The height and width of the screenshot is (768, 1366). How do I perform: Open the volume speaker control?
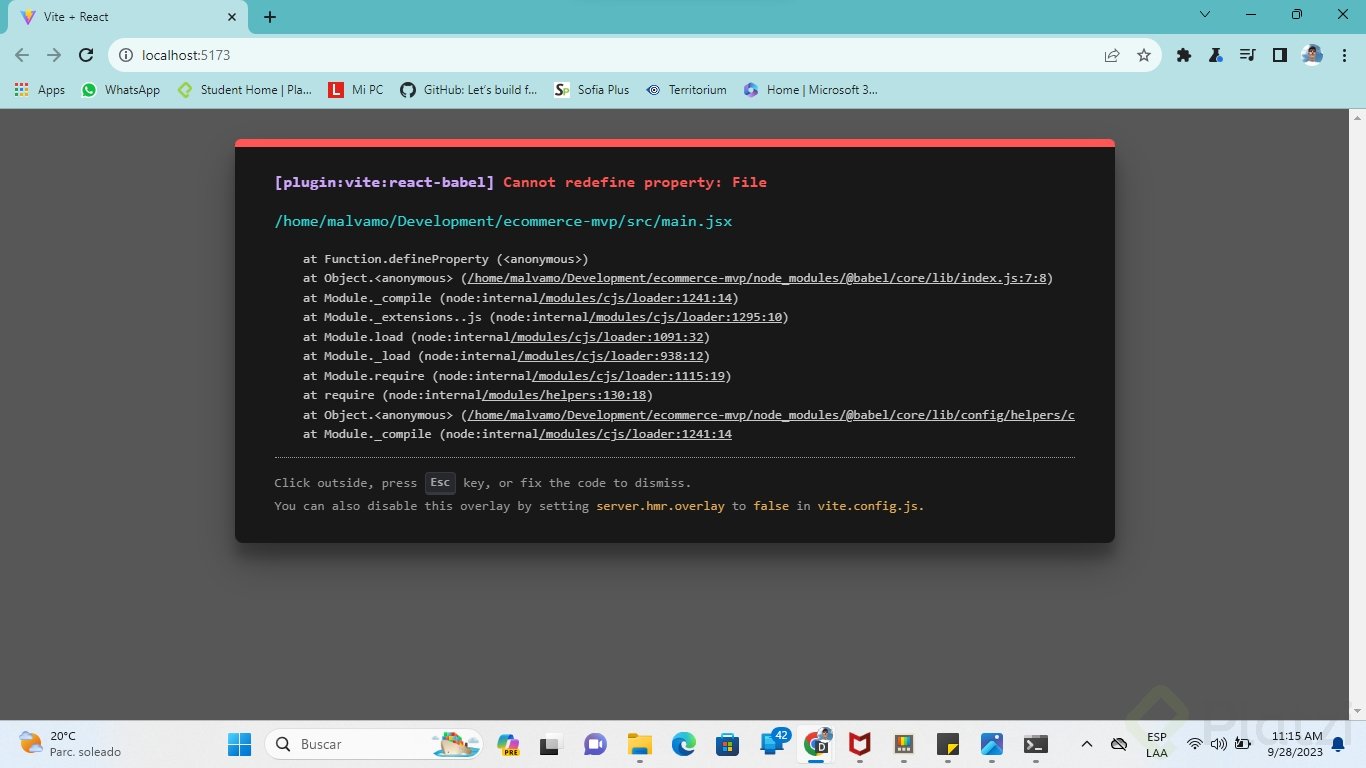1218,744
